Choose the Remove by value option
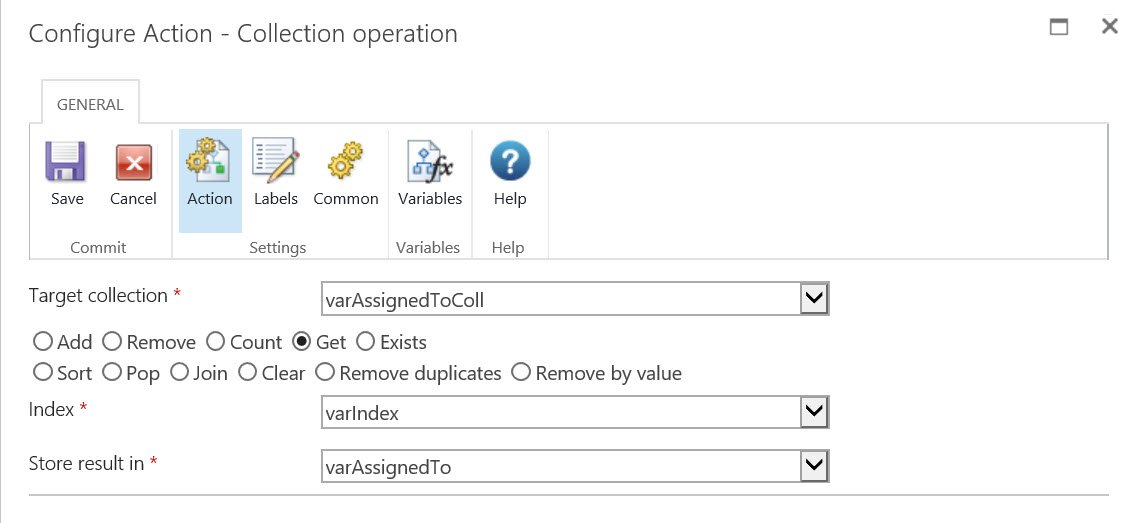Screen dimensions: 1140x523 point(521,373)
